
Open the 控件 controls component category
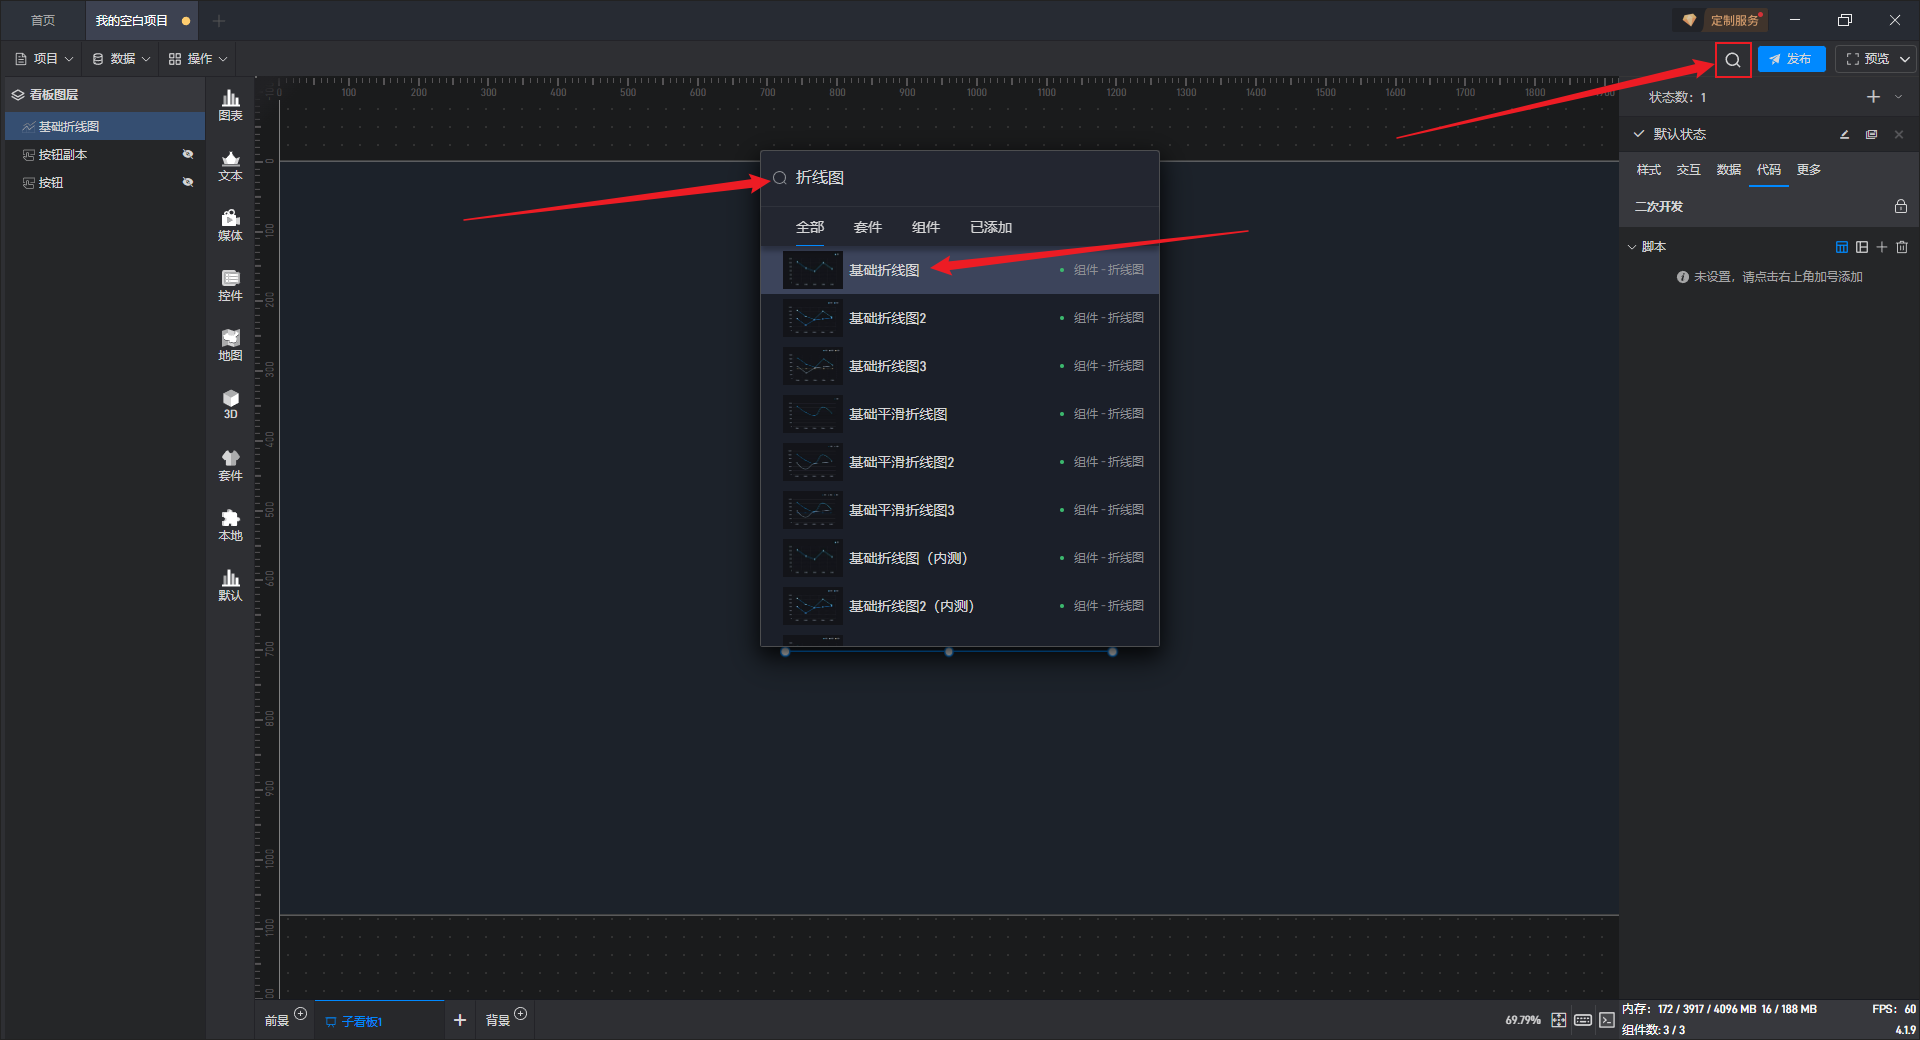tap(230, 285)
